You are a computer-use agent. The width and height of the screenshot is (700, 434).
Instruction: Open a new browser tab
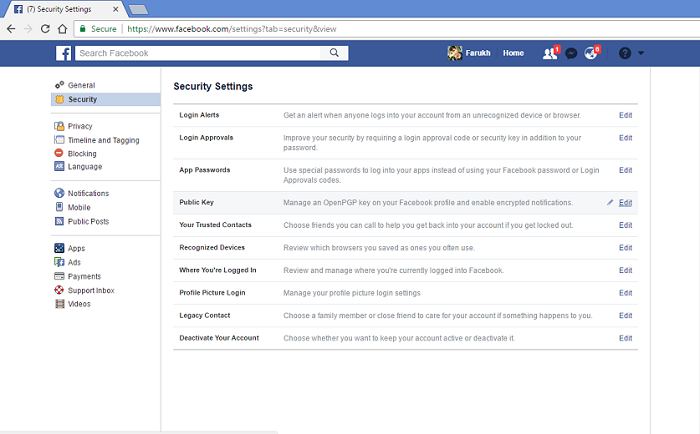[x=138, y=9]
